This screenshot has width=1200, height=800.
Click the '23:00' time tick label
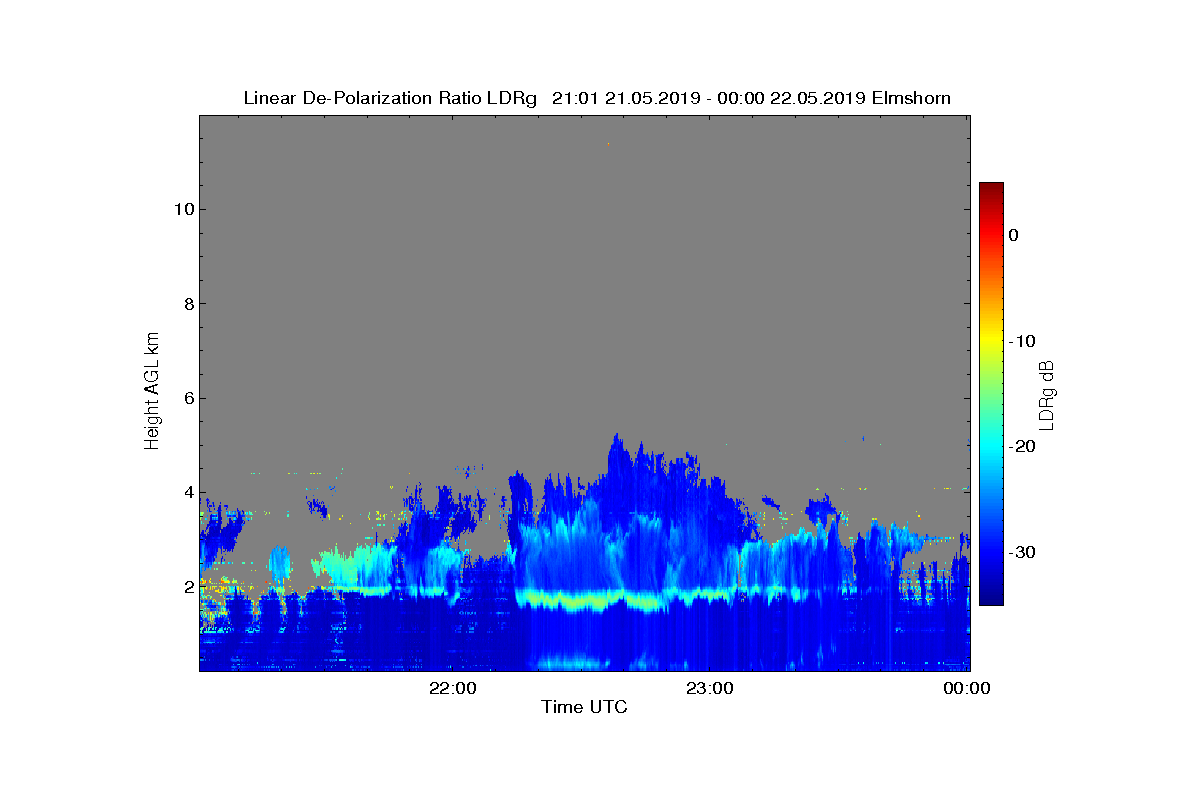[x=710, y=688]
